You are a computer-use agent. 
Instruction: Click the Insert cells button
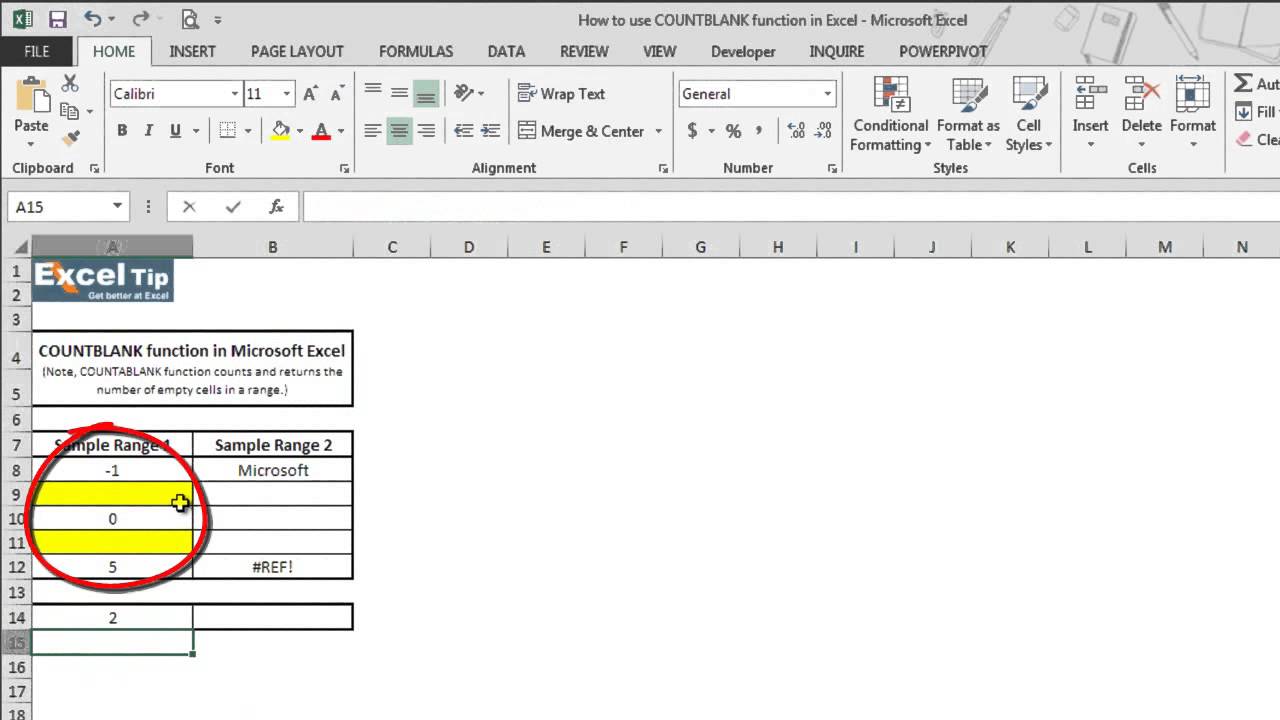coord(1090,114)
